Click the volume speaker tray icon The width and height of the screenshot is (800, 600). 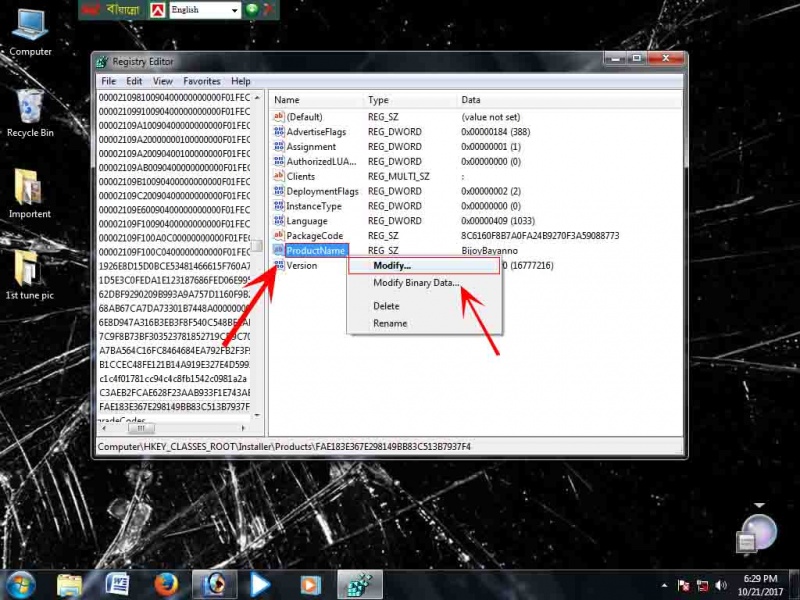tap(721, 585)
